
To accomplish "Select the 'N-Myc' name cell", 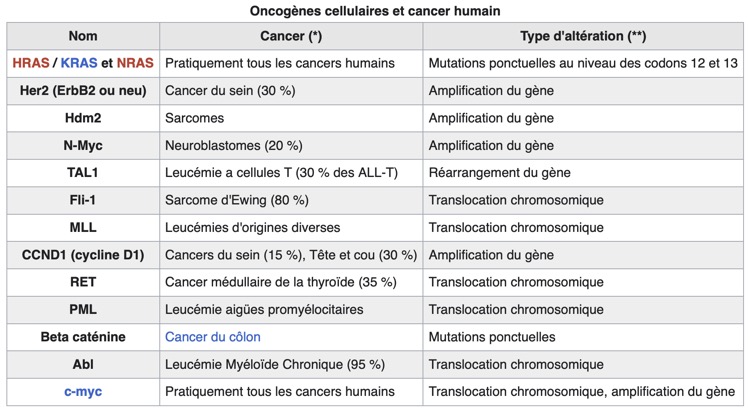I will tap(83, 145).
